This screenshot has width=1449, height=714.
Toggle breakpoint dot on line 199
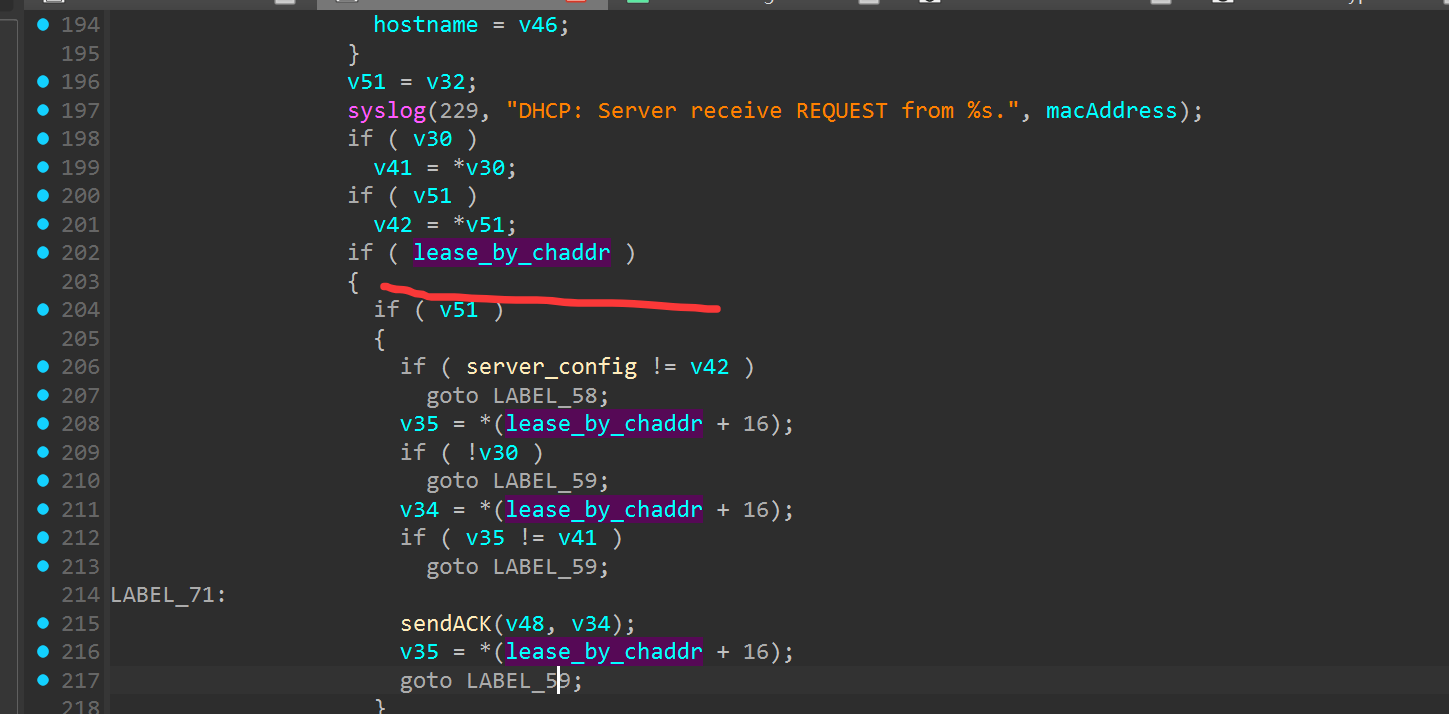42,167
